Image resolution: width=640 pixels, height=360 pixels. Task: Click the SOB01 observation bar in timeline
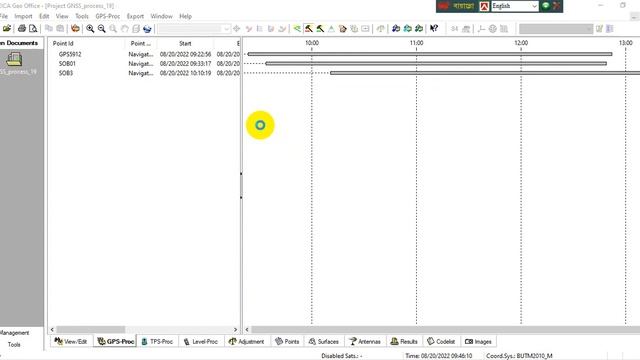436,63
